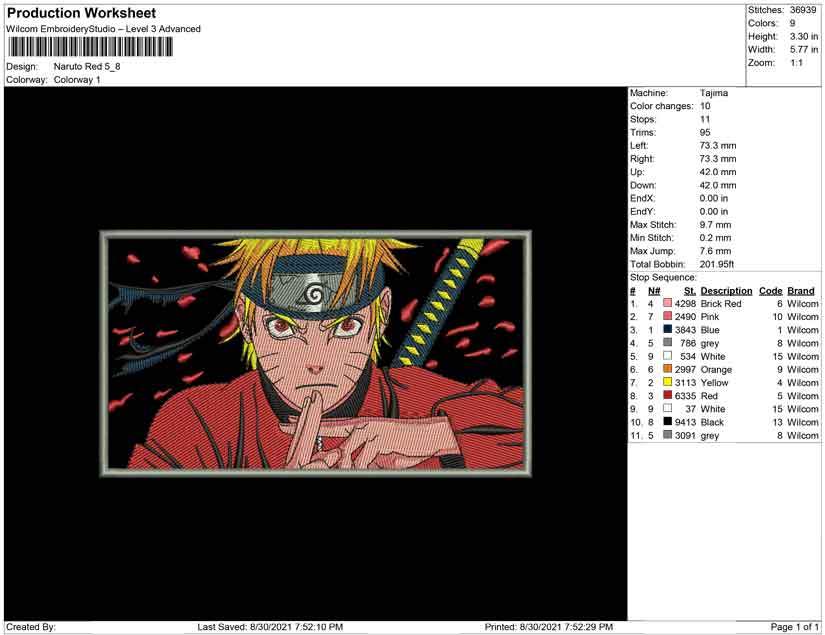
Task: Click the stitches count 36939
Action: [x=803, y=10]
